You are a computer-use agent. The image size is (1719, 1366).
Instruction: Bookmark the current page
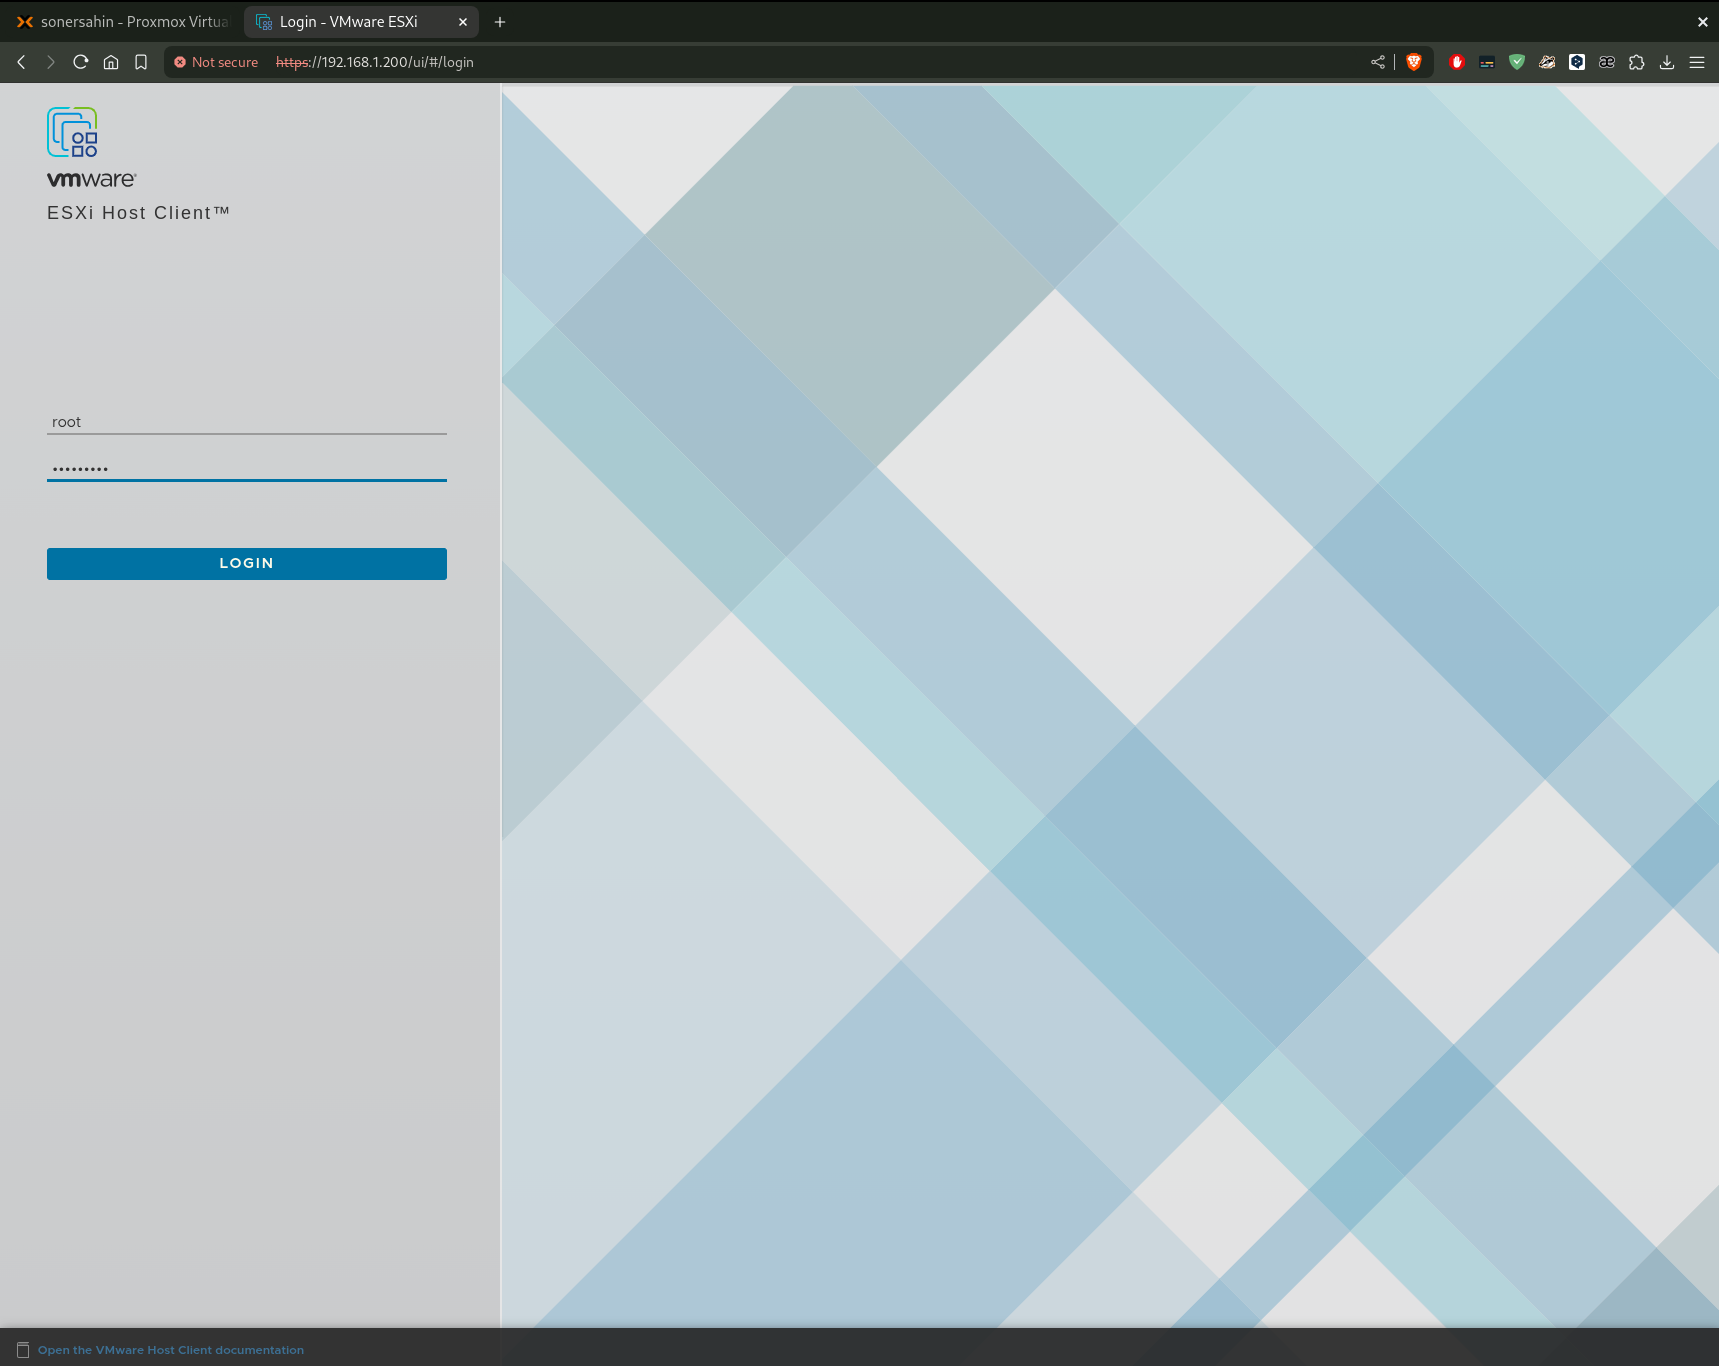coord(141,62)
